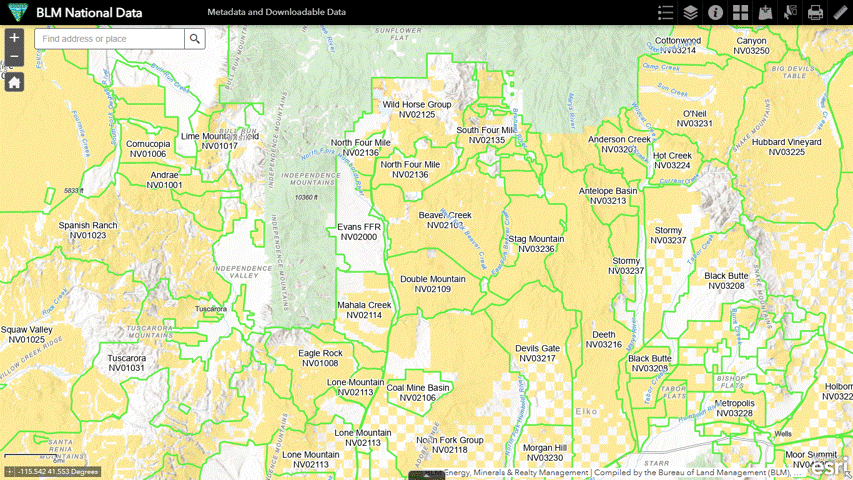This screenshot has width=853, height=480.
Task: Select Double Mountain NV02109 allotment
Action: coord(432,284)
